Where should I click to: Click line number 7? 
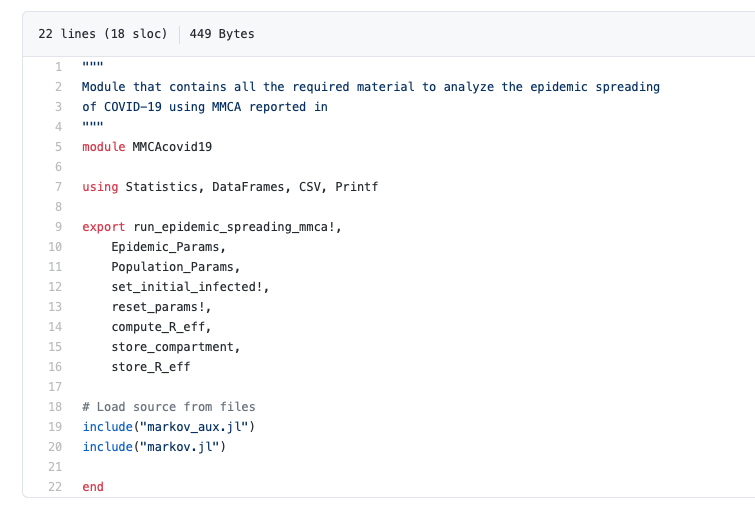click(58, 186)
